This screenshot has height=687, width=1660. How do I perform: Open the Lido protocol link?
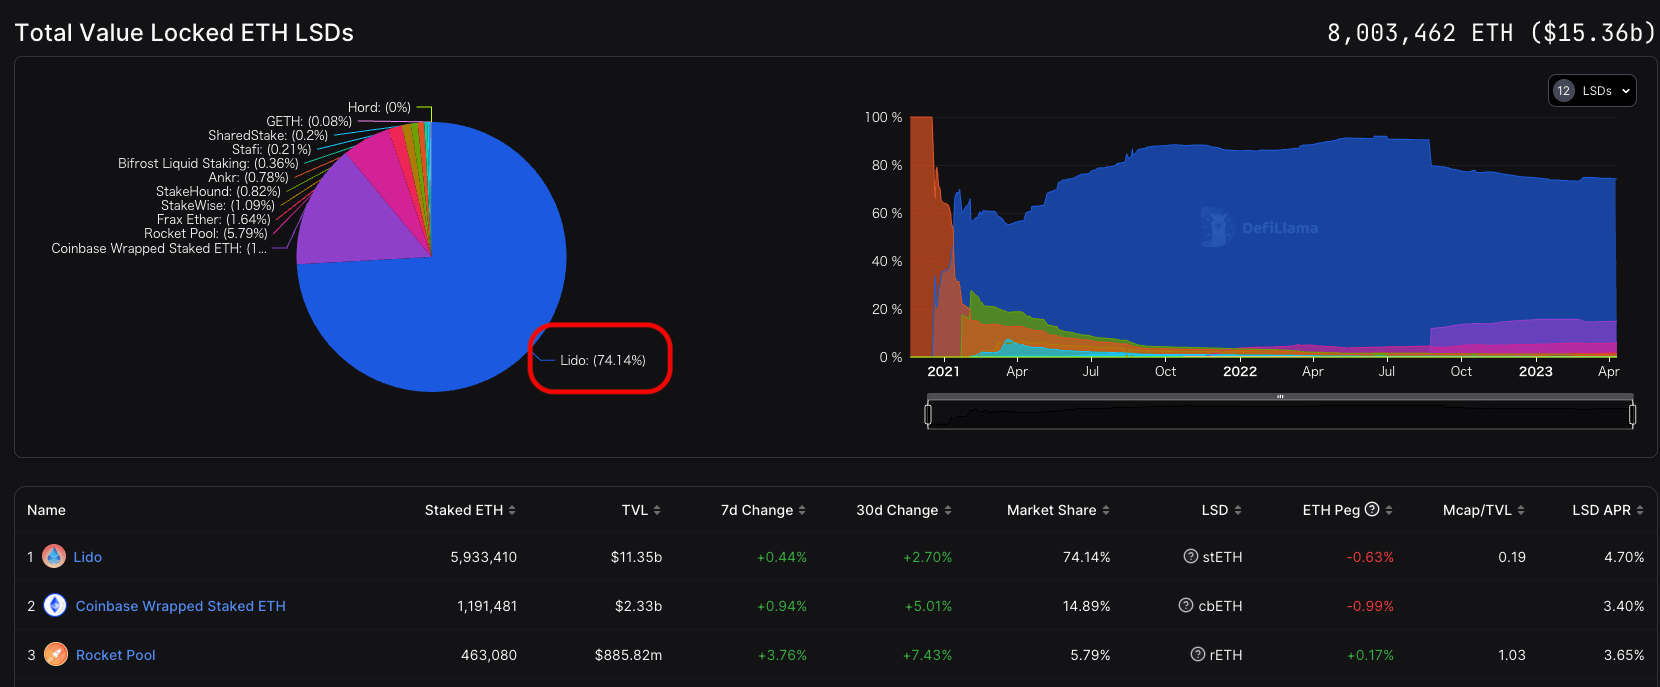click(x=88, y=557)
